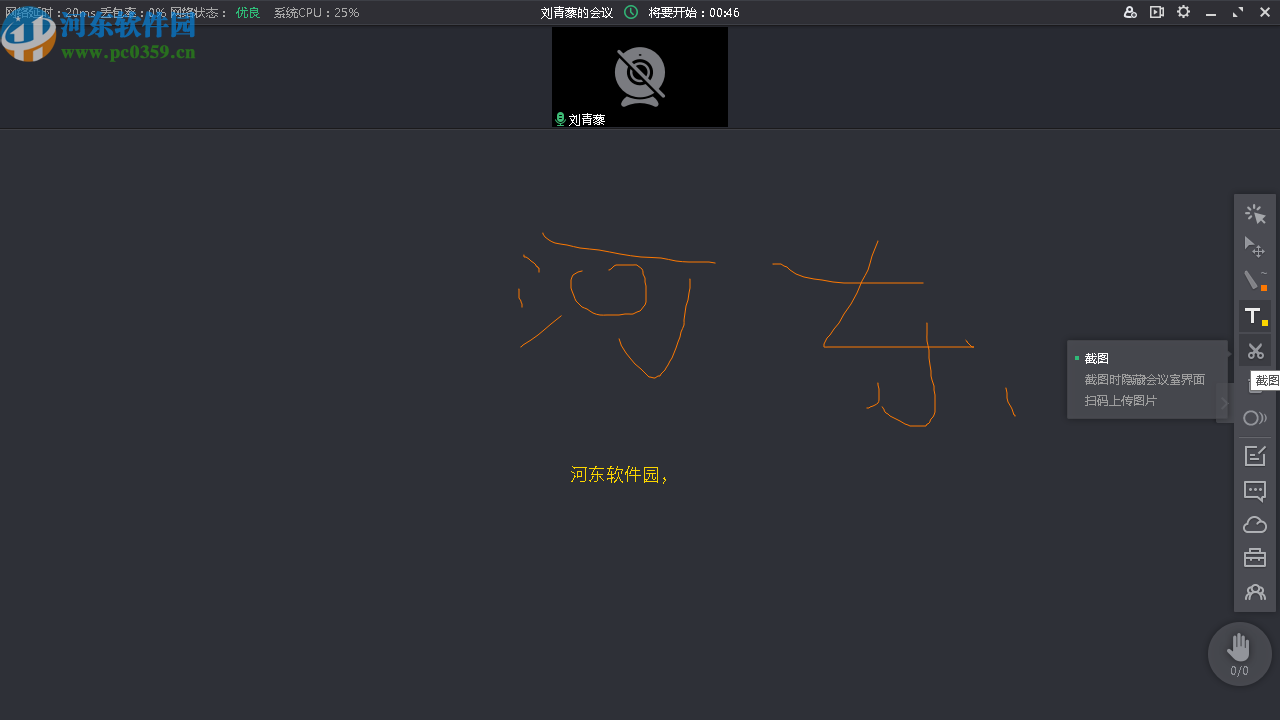Image resolution: width=1280 pixels, height=720 pixels.
Task: Choose 扫码上传图片 option
Action: [1120, 400]
